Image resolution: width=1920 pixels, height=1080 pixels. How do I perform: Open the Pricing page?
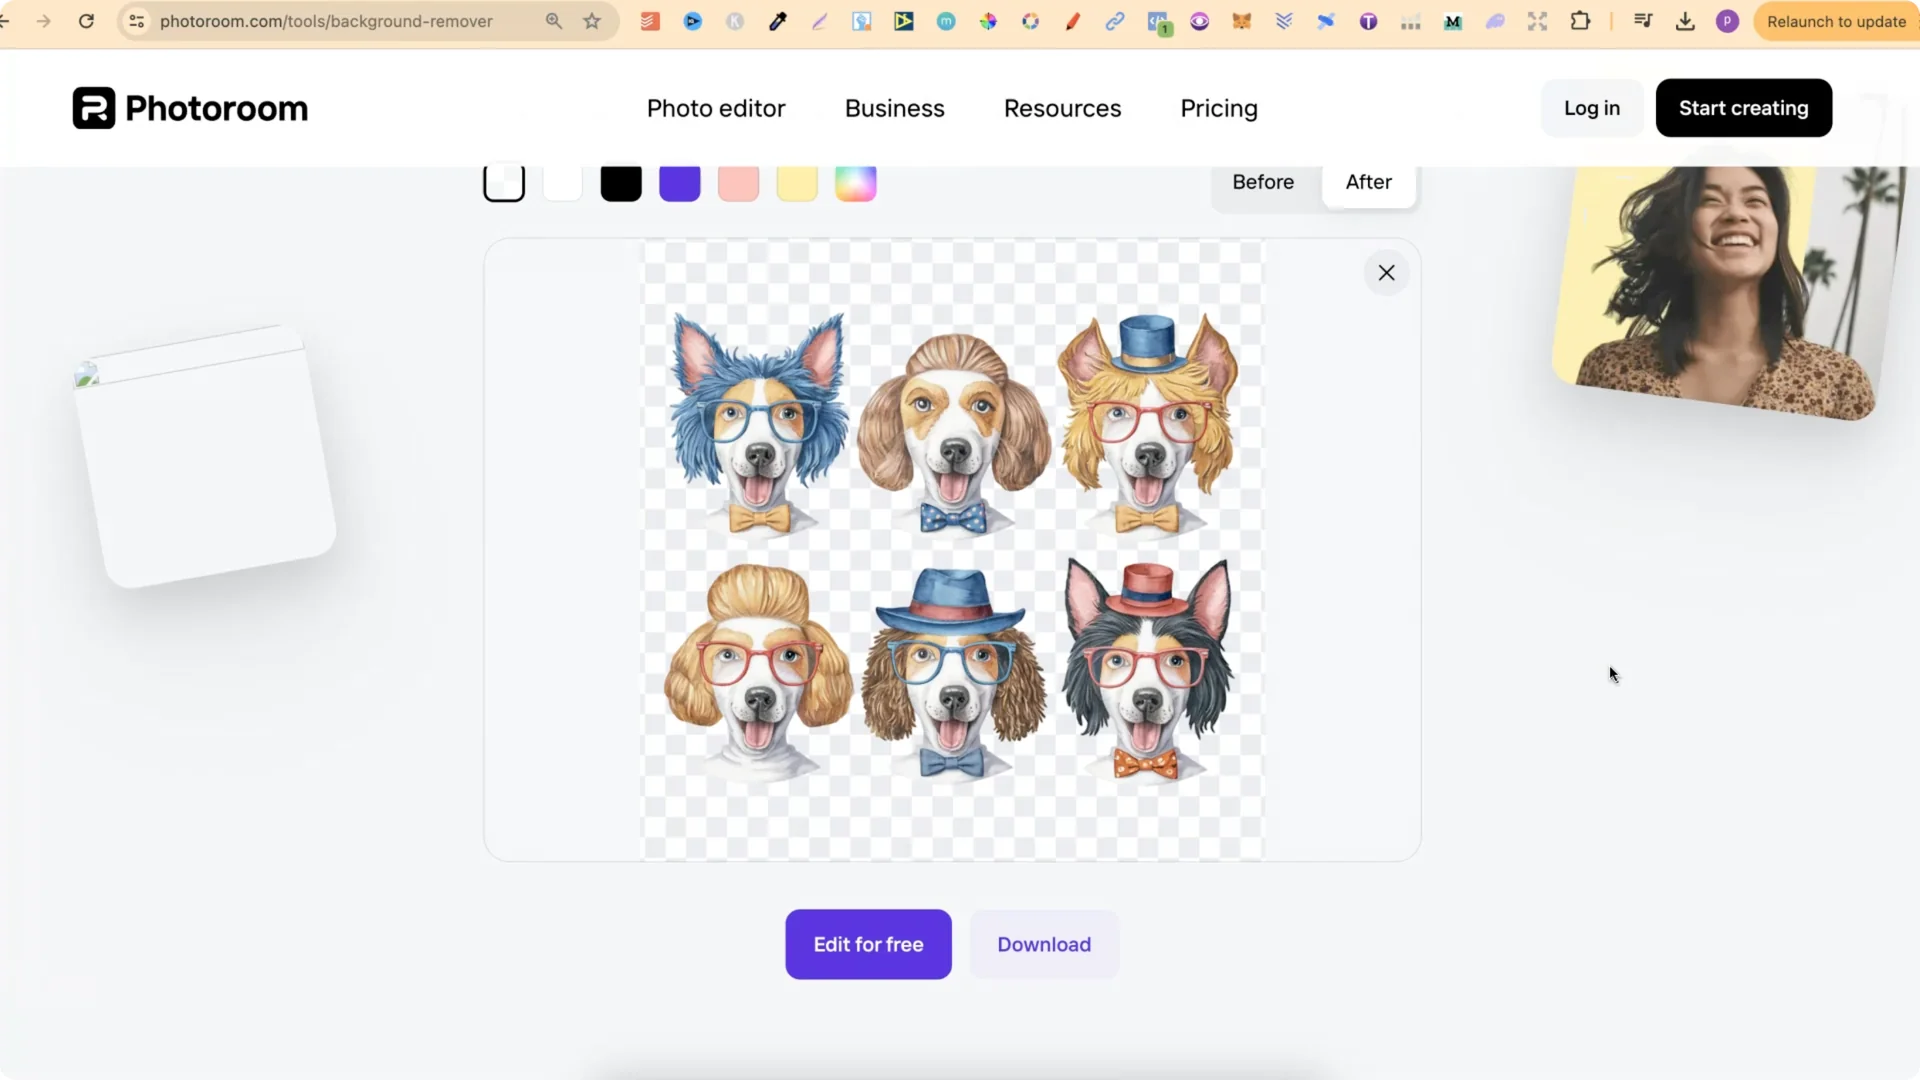pos(1218,108)
